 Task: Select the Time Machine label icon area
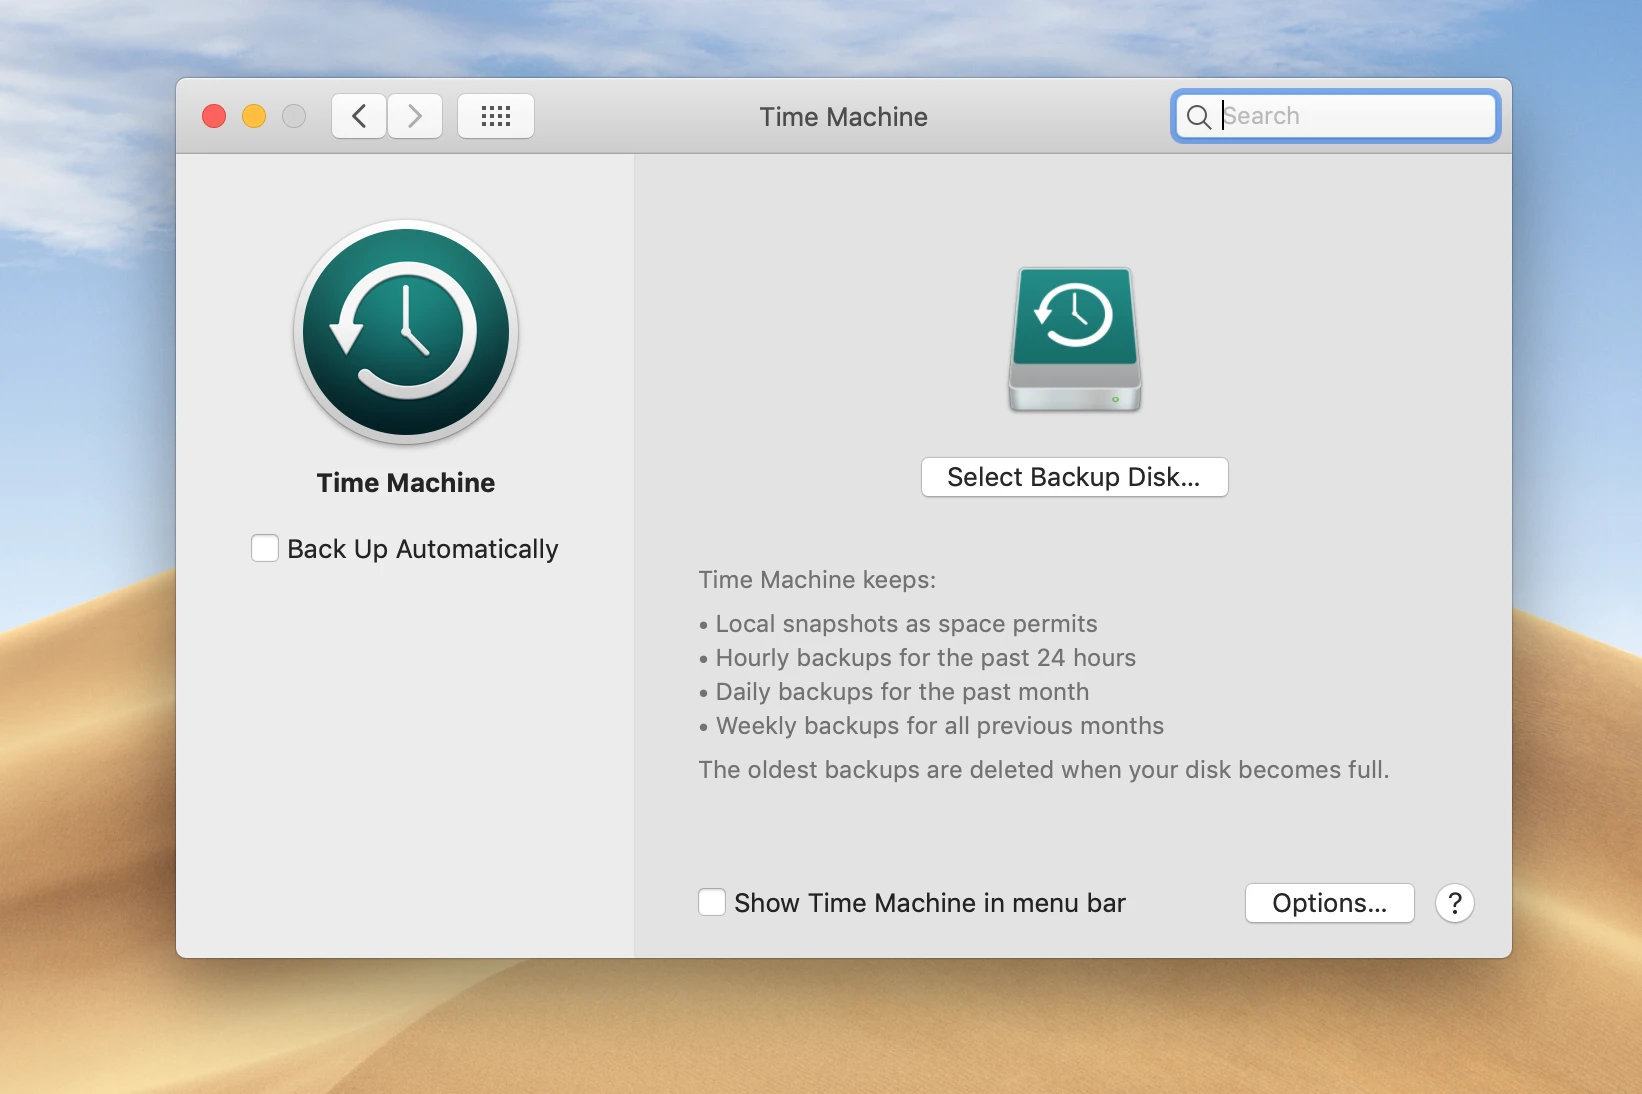[404, 484]
